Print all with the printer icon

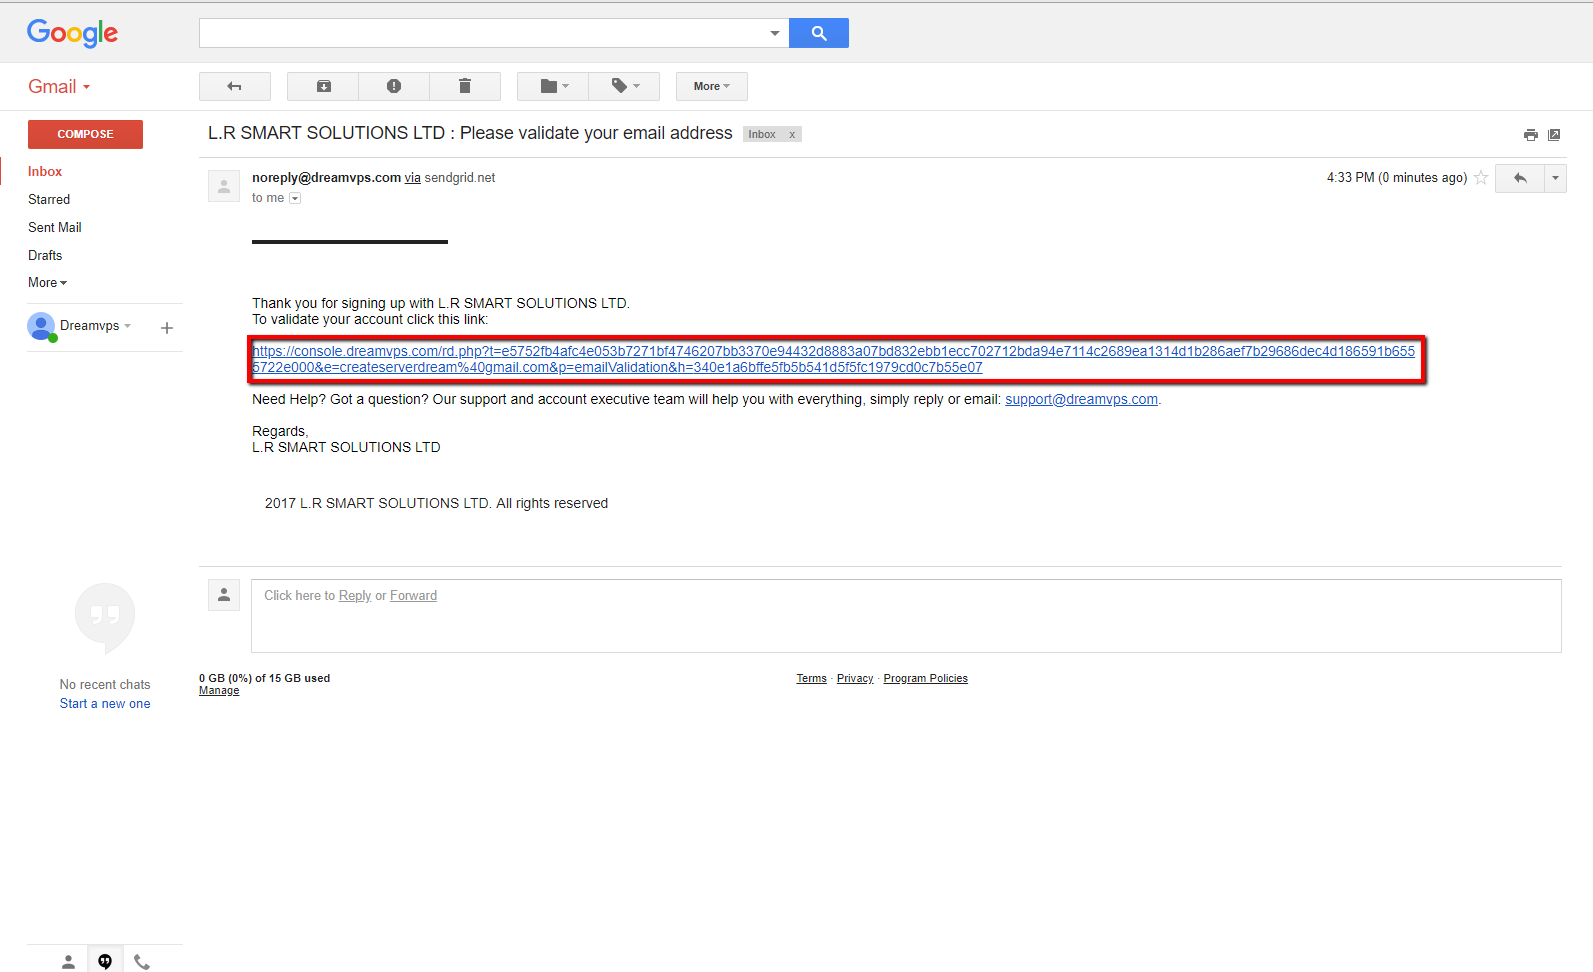point(1530,135)
